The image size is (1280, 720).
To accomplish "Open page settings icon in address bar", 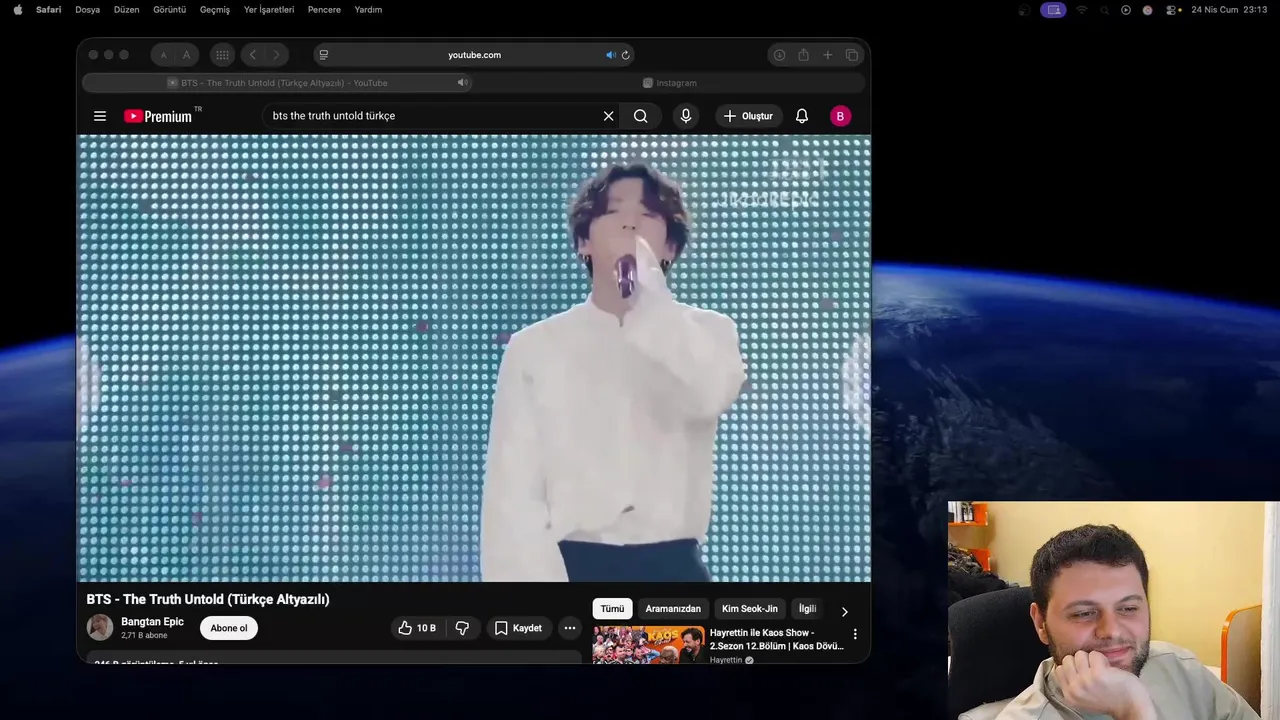I will coord(323,55).
